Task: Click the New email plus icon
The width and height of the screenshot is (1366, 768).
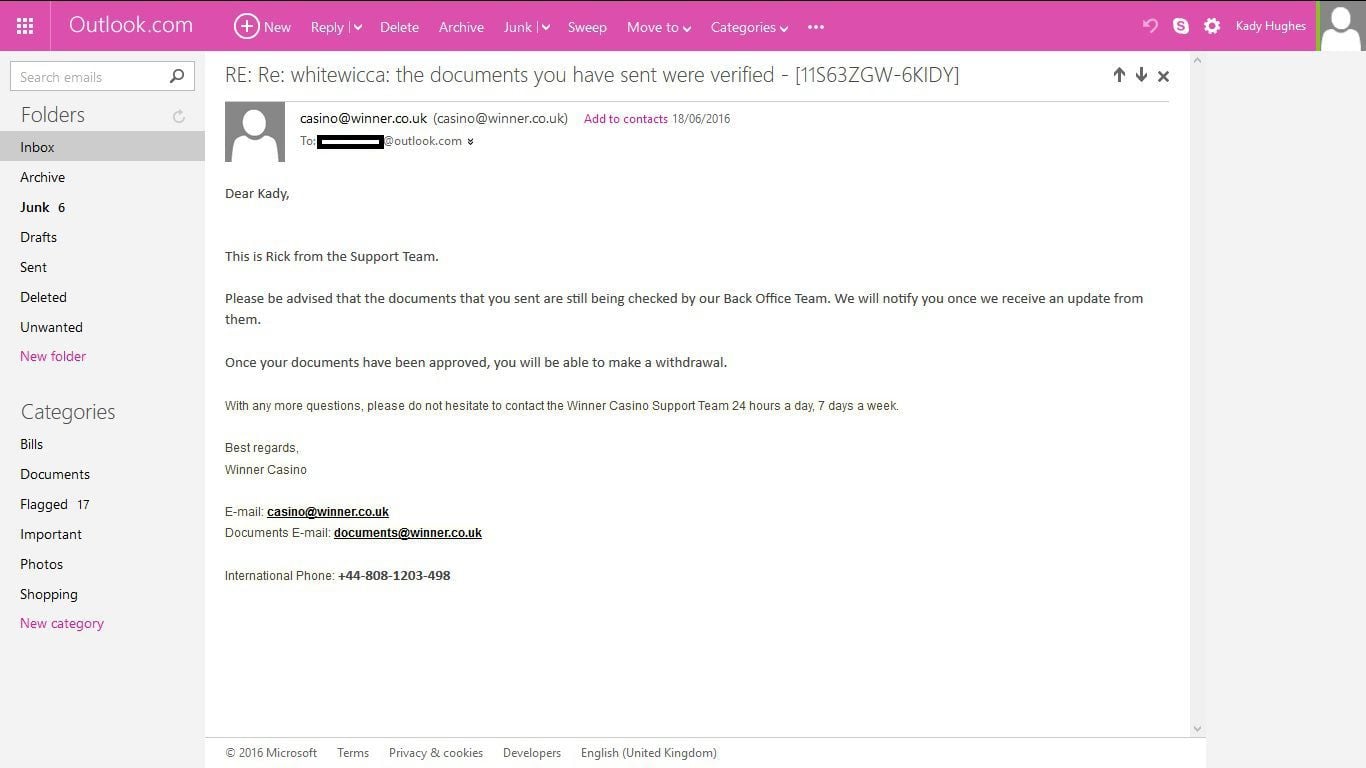Action: tap(246, 26)
